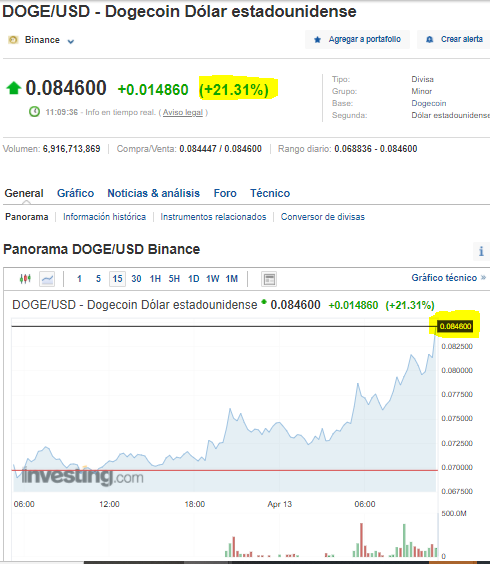Click the Minor group value
Screen dimensions: 490x564
click(x=421, y=91)
